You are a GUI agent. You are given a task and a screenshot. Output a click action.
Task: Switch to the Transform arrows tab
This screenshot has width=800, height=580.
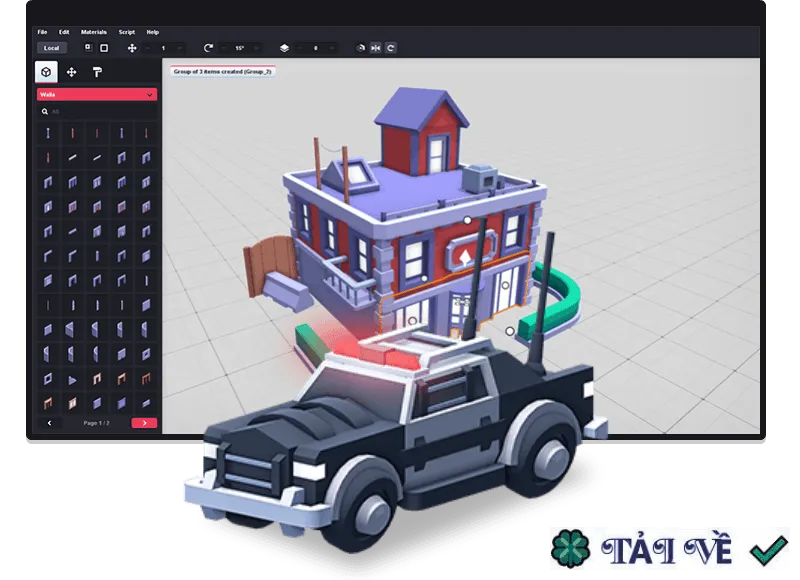point(71,72)
